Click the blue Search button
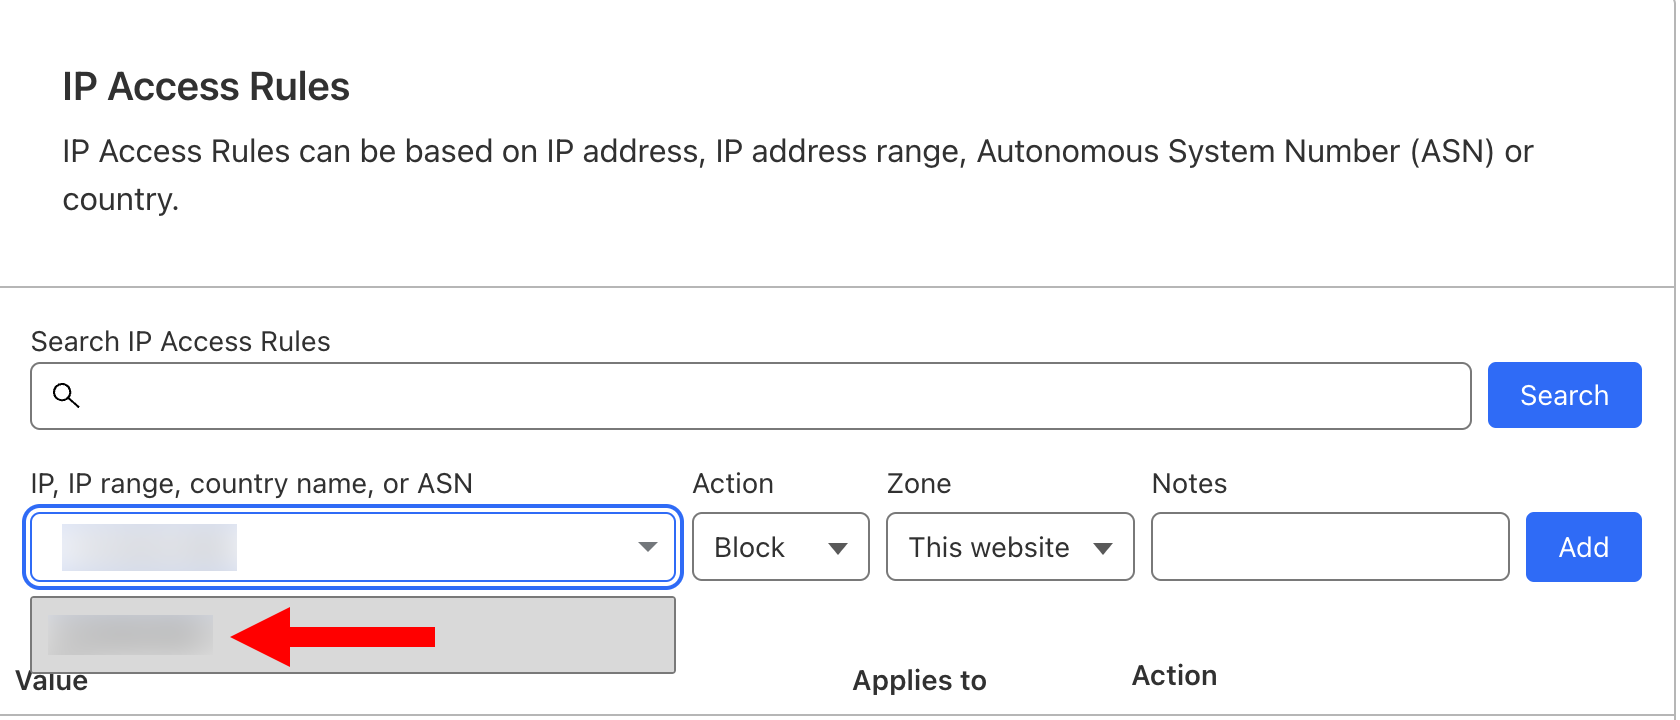1680x720 pixels. click(1564, 395)
